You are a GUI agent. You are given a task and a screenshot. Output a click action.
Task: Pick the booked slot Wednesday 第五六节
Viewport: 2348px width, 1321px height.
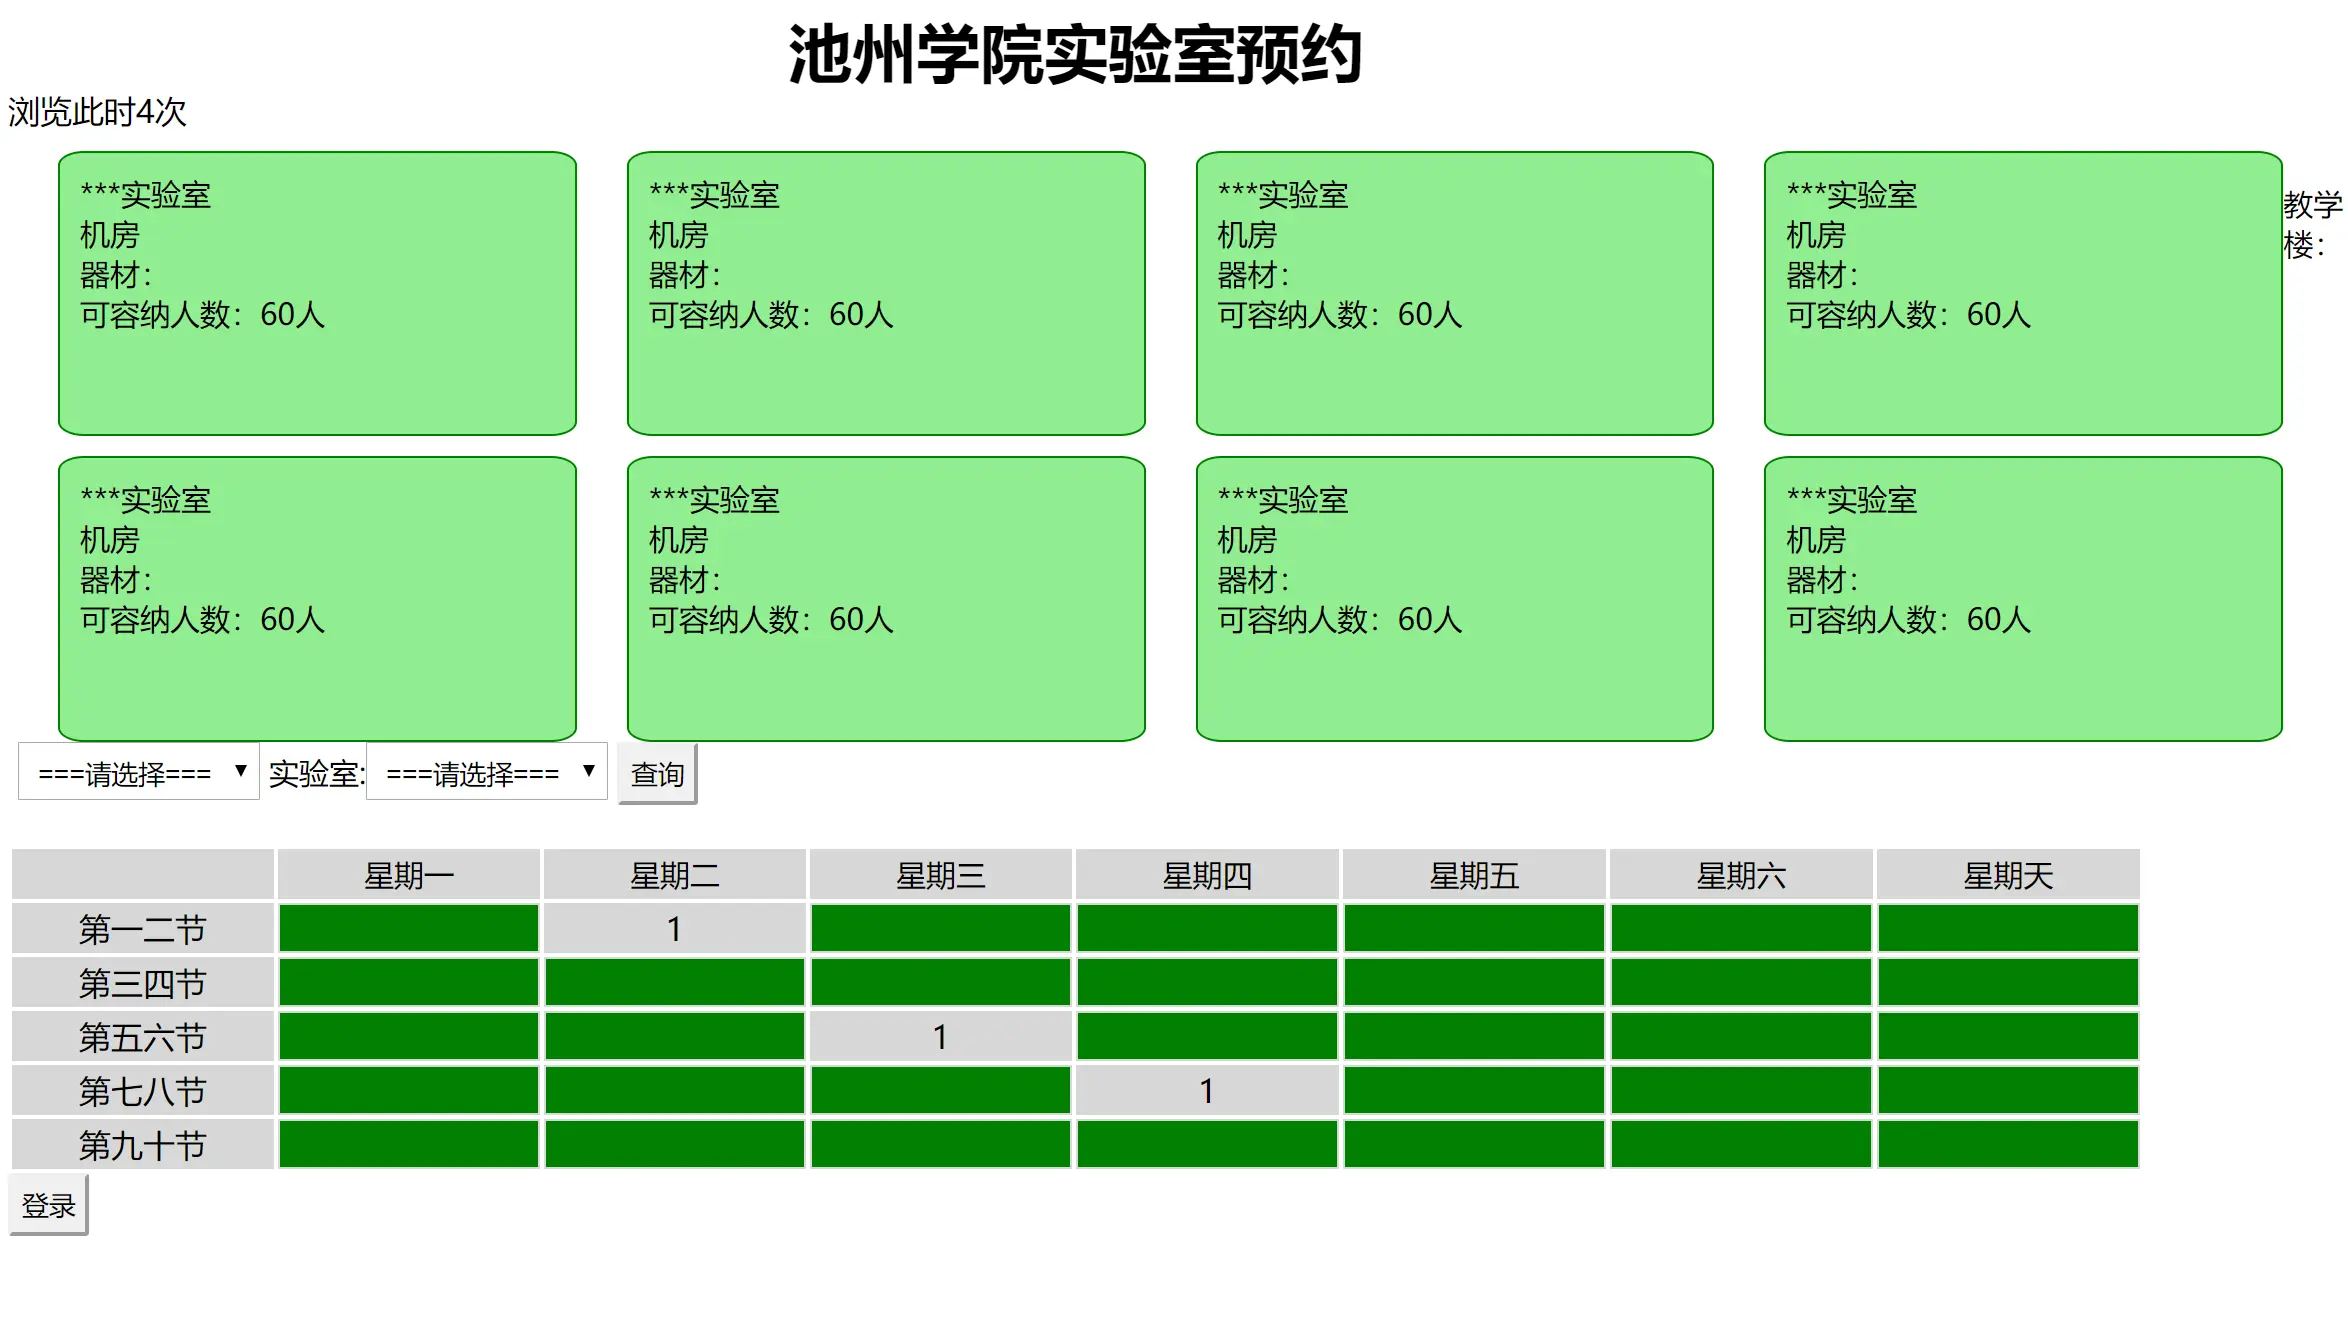point(941,1037)
